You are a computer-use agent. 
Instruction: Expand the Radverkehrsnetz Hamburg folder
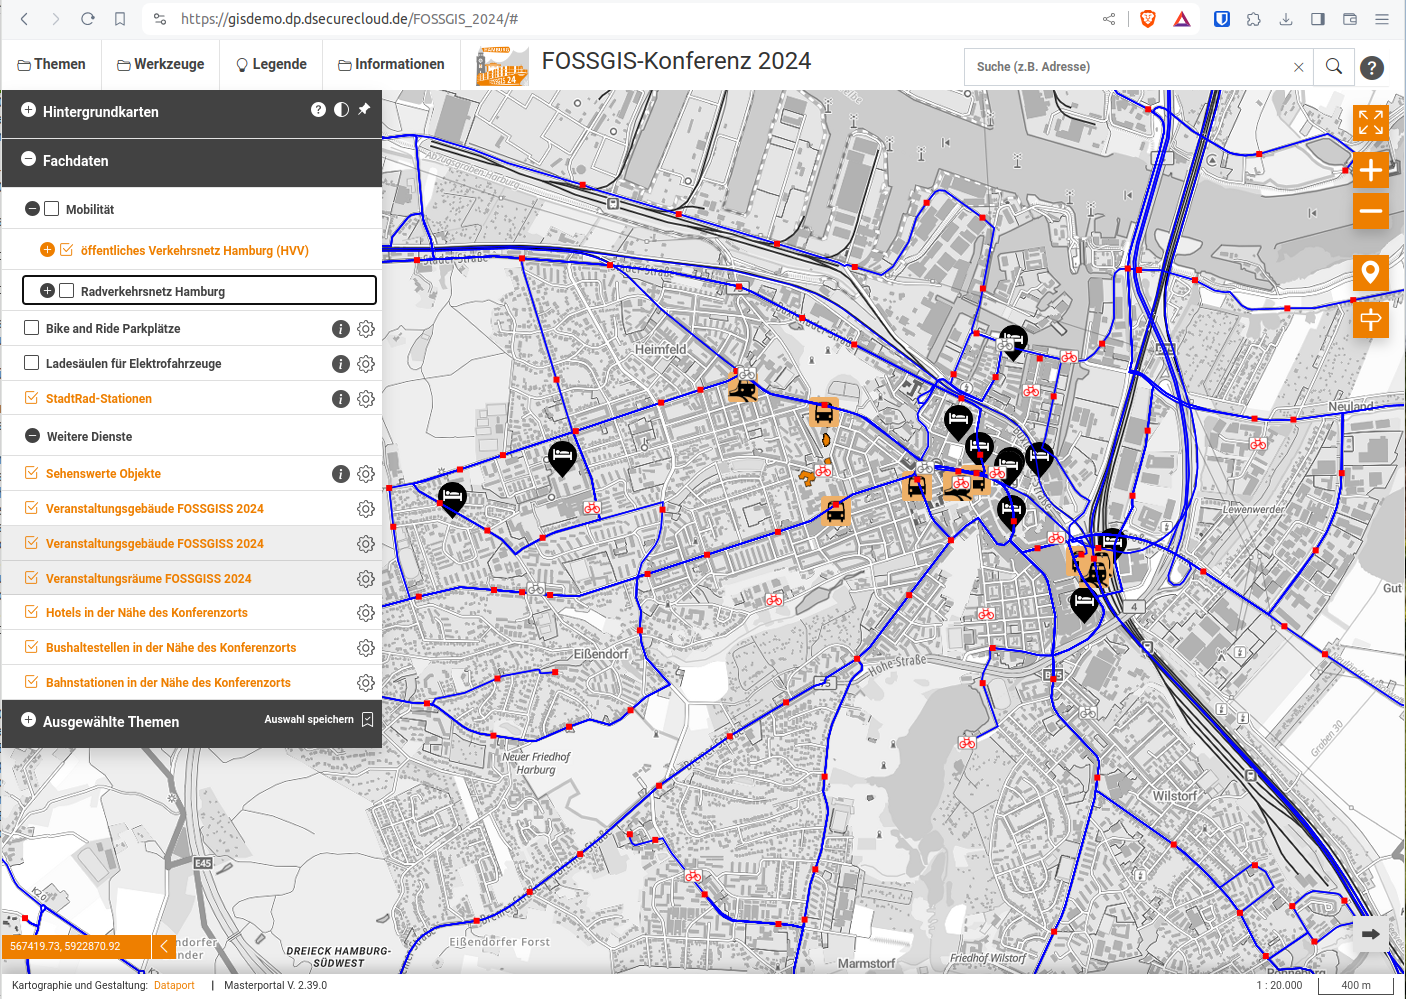point(47,291)
